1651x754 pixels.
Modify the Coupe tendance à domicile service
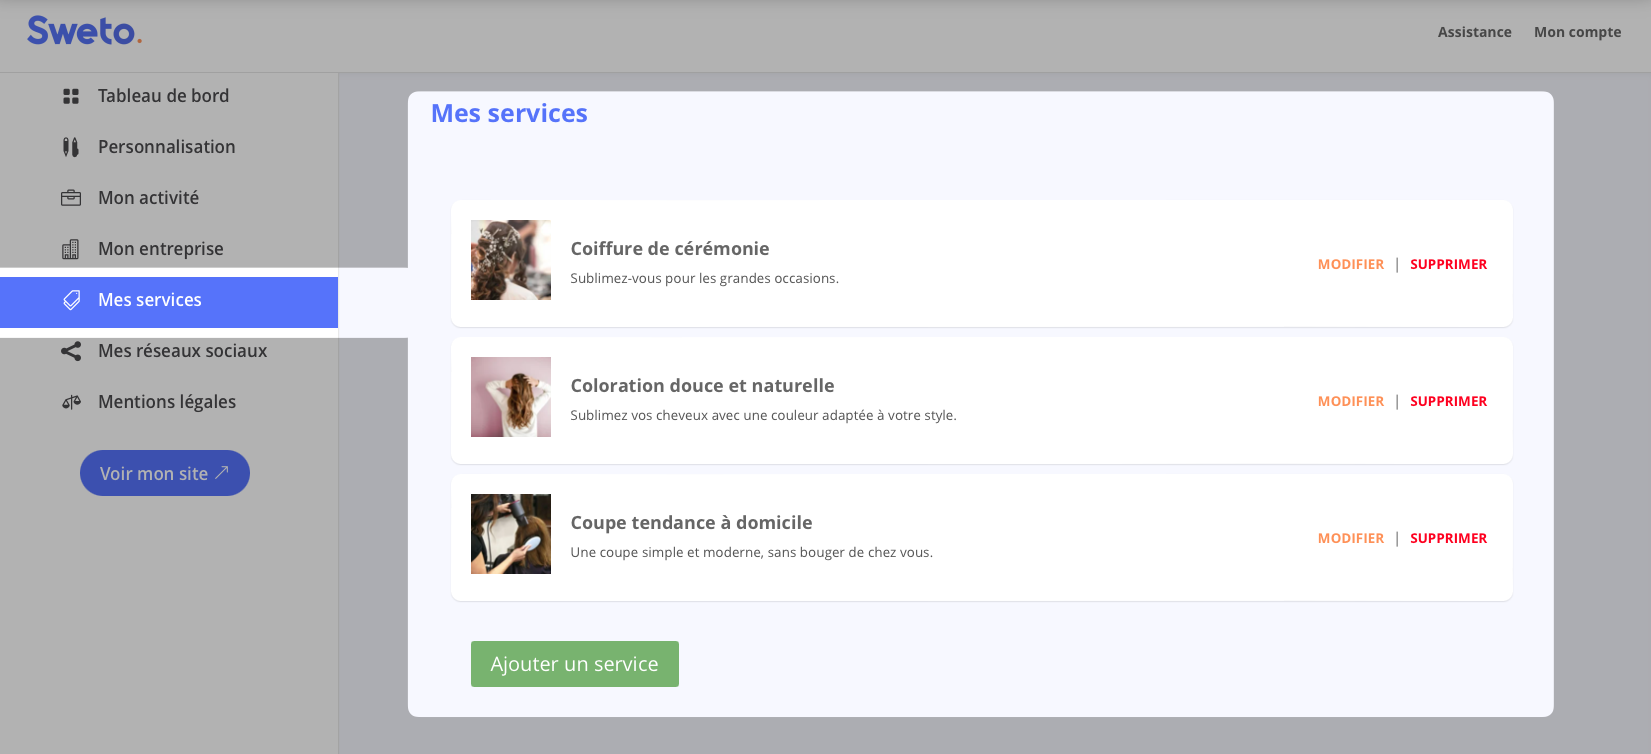[1350, 538]
